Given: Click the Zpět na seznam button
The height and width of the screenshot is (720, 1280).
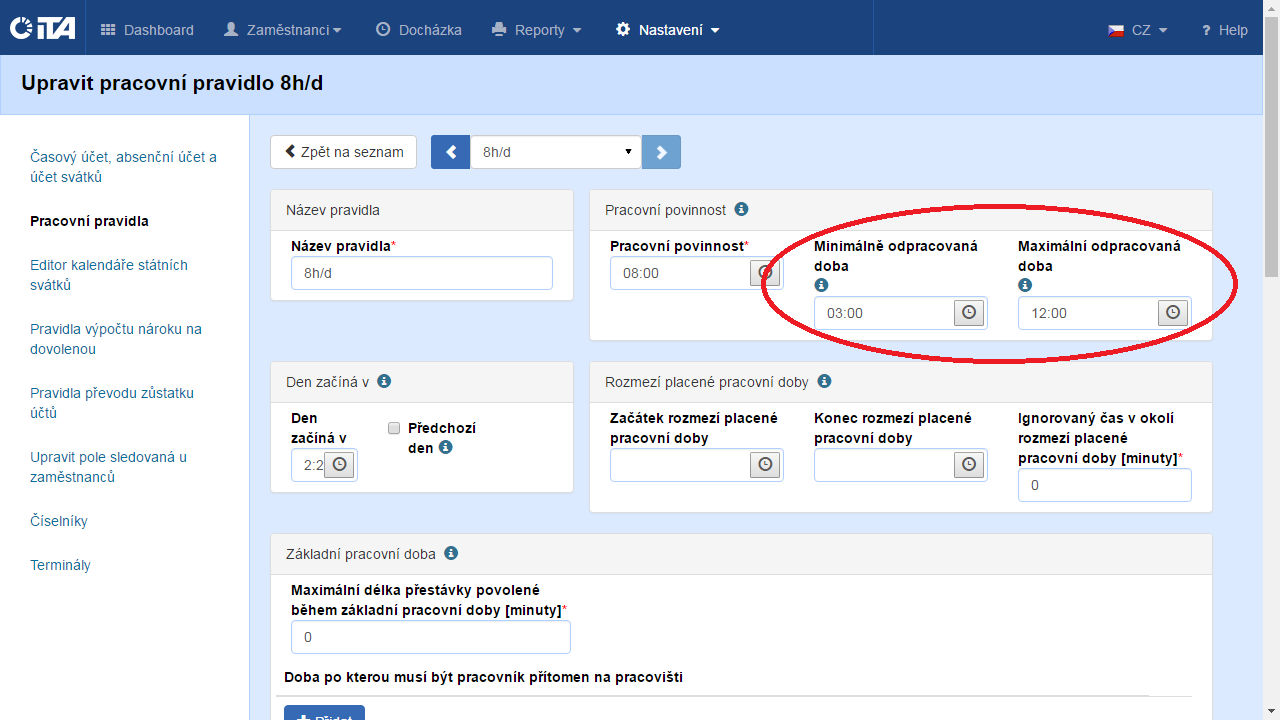Looking at the screenshot, I should pyautogui.click(x=343, y=152).
